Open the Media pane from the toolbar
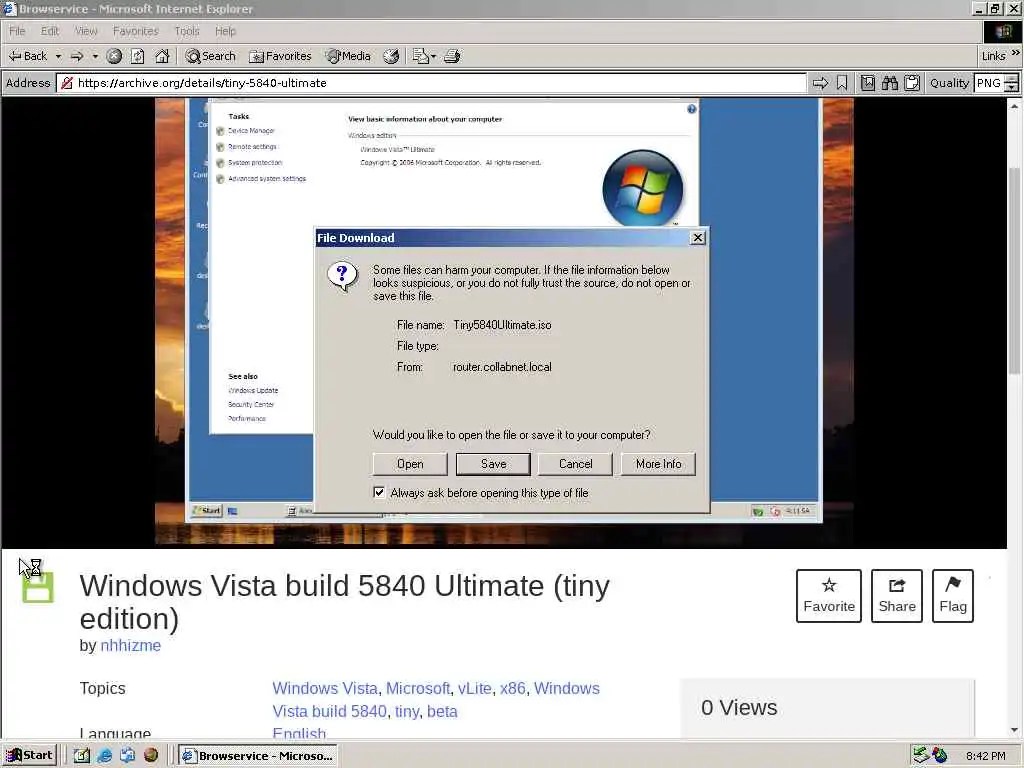This screenshot has width=1024, height=768. (x=348, y=56)
